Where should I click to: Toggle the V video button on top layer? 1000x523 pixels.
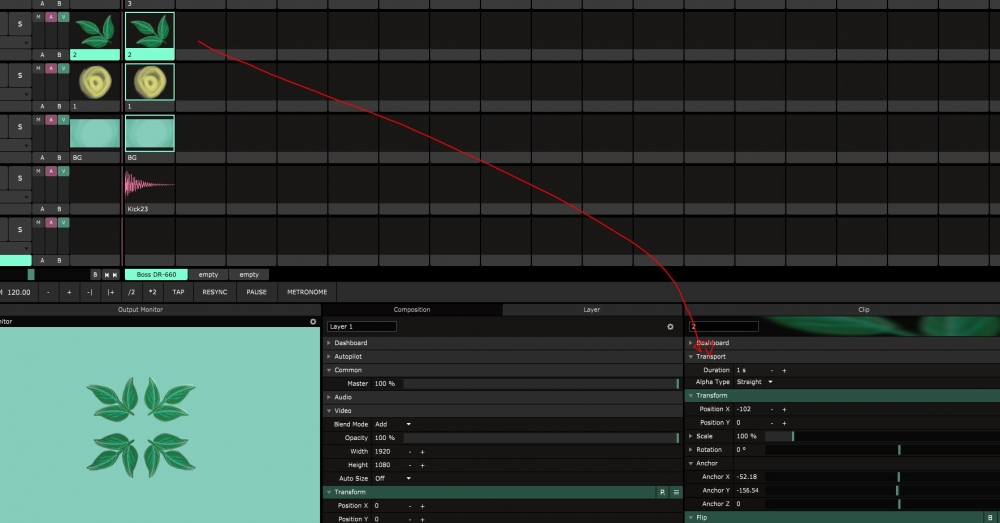coord(63,17)
